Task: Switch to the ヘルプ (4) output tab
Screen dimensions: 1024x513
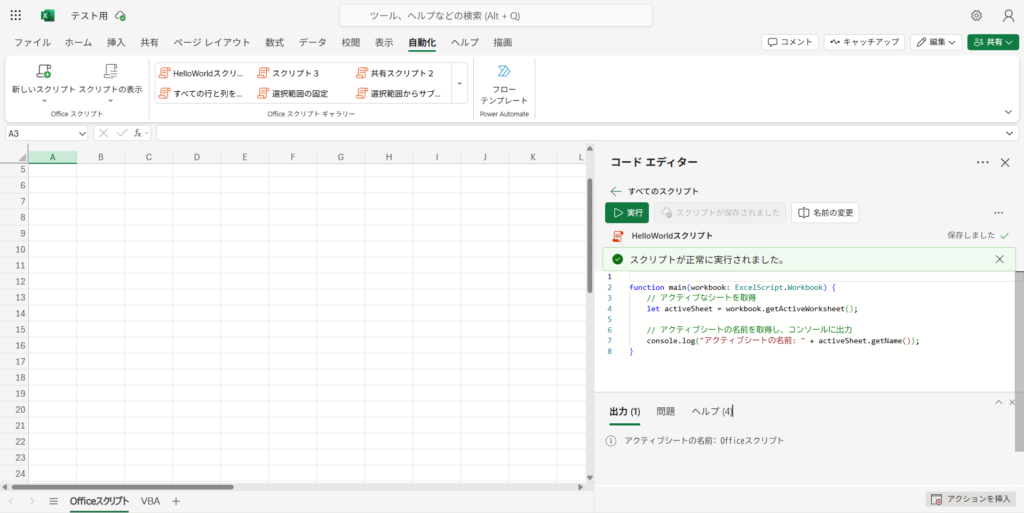Action: [712, 412]
